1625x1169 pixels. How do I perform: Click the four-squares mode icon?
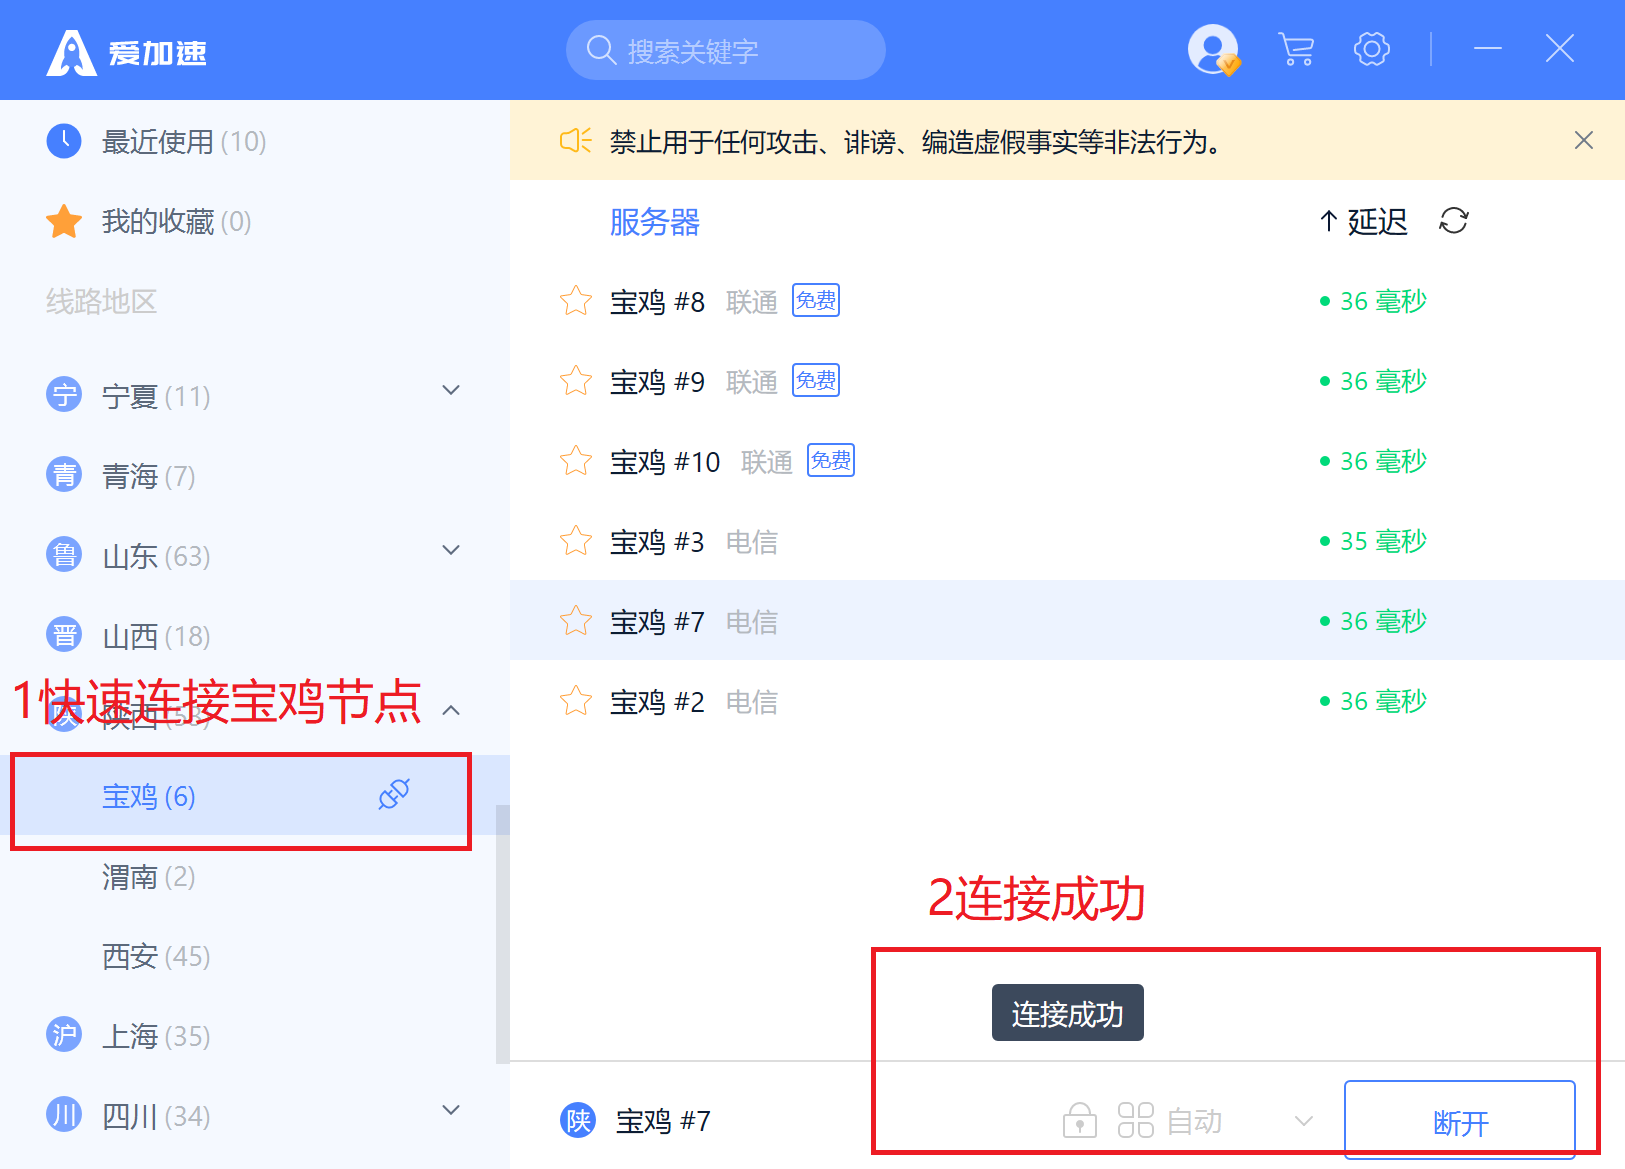(x=1135, y=1120)
